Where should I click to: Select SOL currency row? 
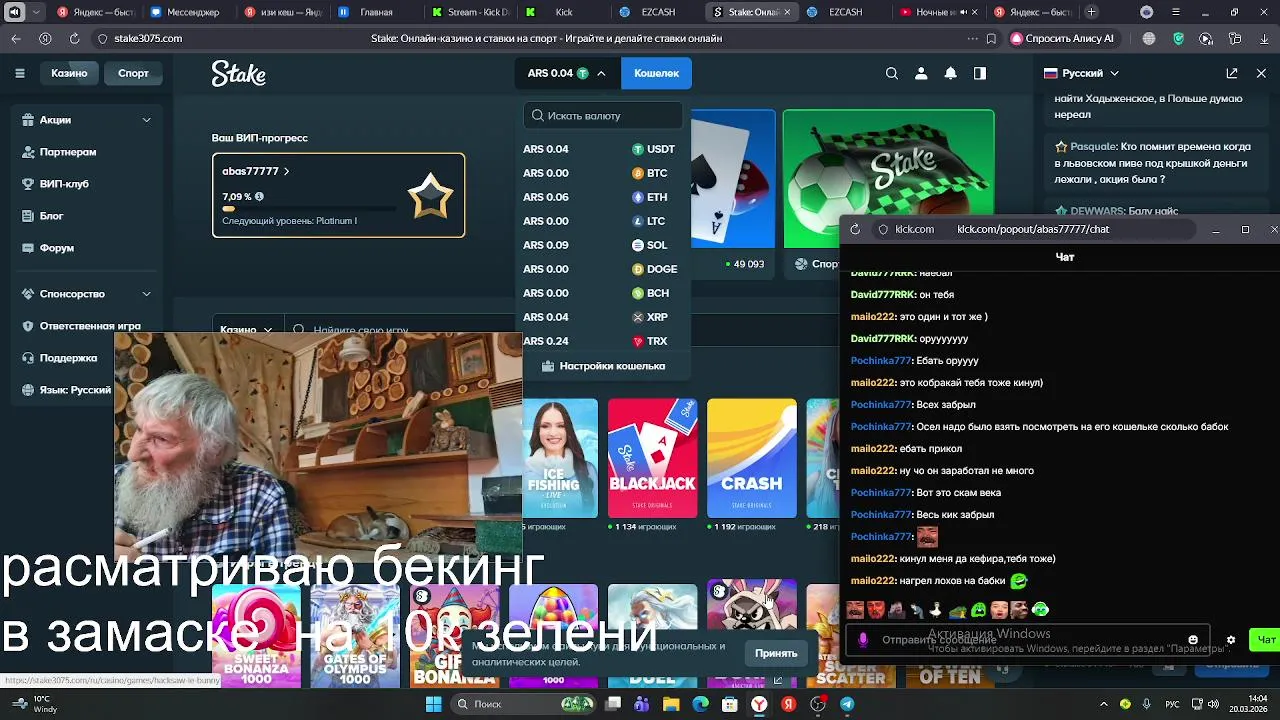603,245
